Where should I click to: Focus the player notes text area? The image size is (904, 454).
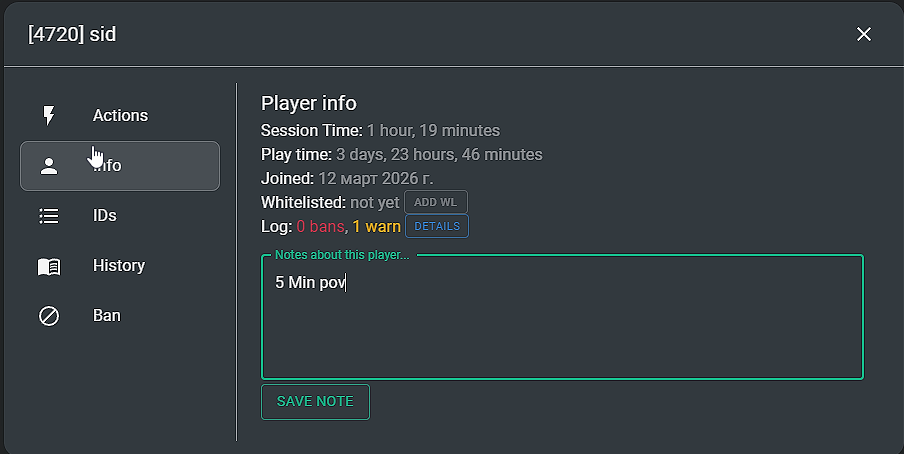point(562,317)
